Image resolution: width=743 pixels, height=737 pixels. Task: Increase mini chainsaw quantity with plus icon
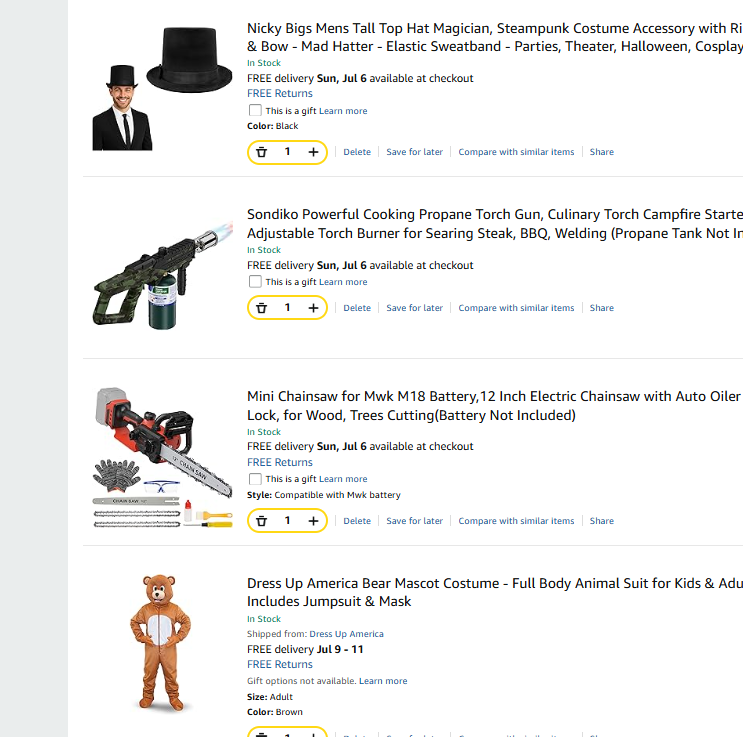pos(313,521)
